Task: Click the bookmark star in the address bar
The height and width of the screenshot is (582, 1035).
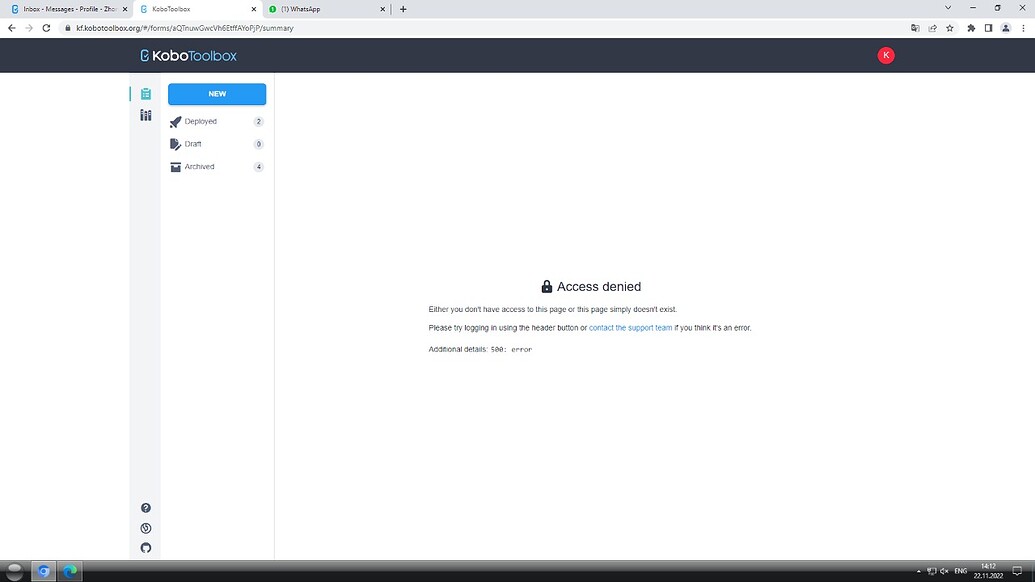Action: (x=949, y=28)
